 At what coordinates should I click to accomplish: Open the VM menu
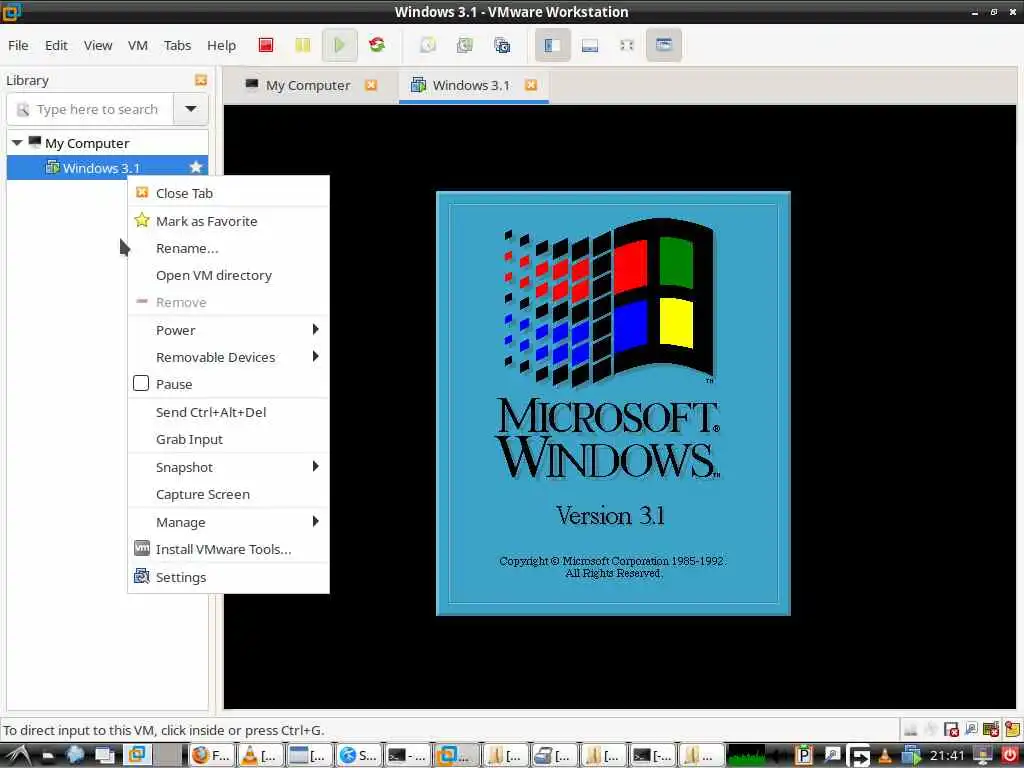click(x=138, y=45)
